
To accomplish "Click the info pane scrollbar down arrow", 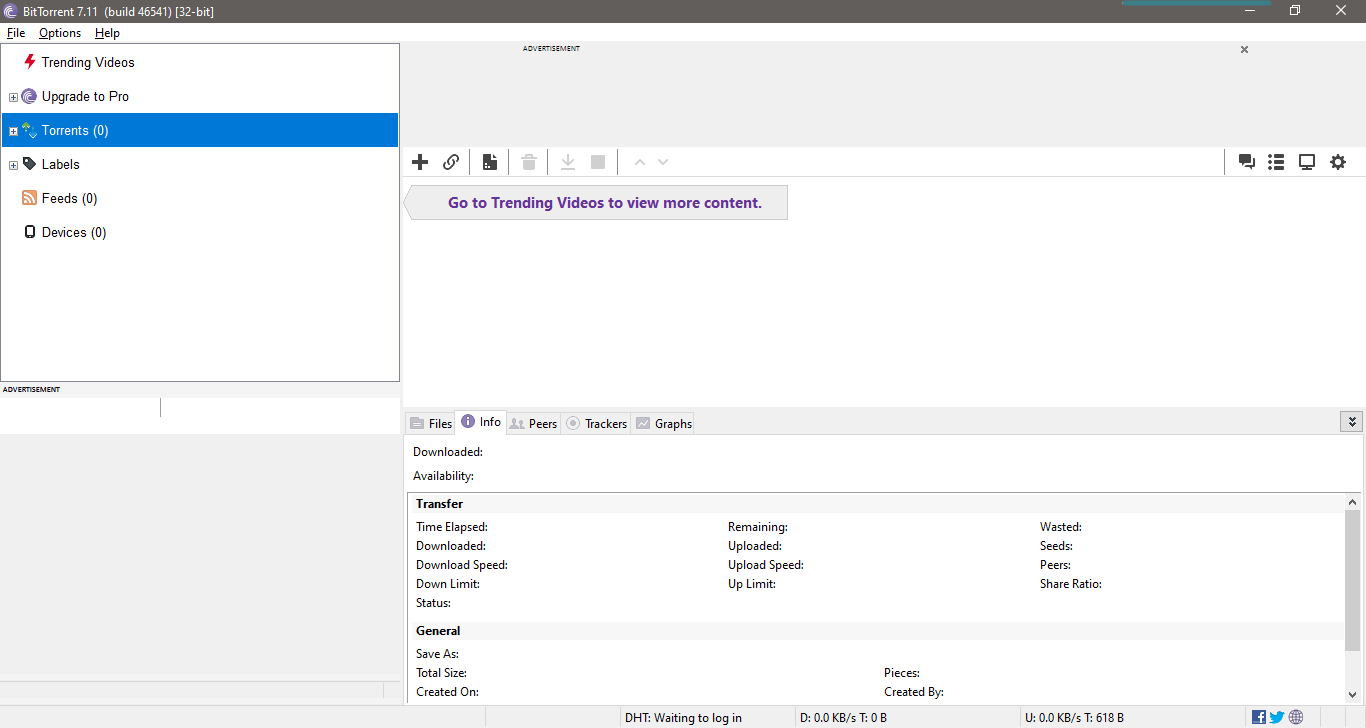I will (x=1353, y=693).
